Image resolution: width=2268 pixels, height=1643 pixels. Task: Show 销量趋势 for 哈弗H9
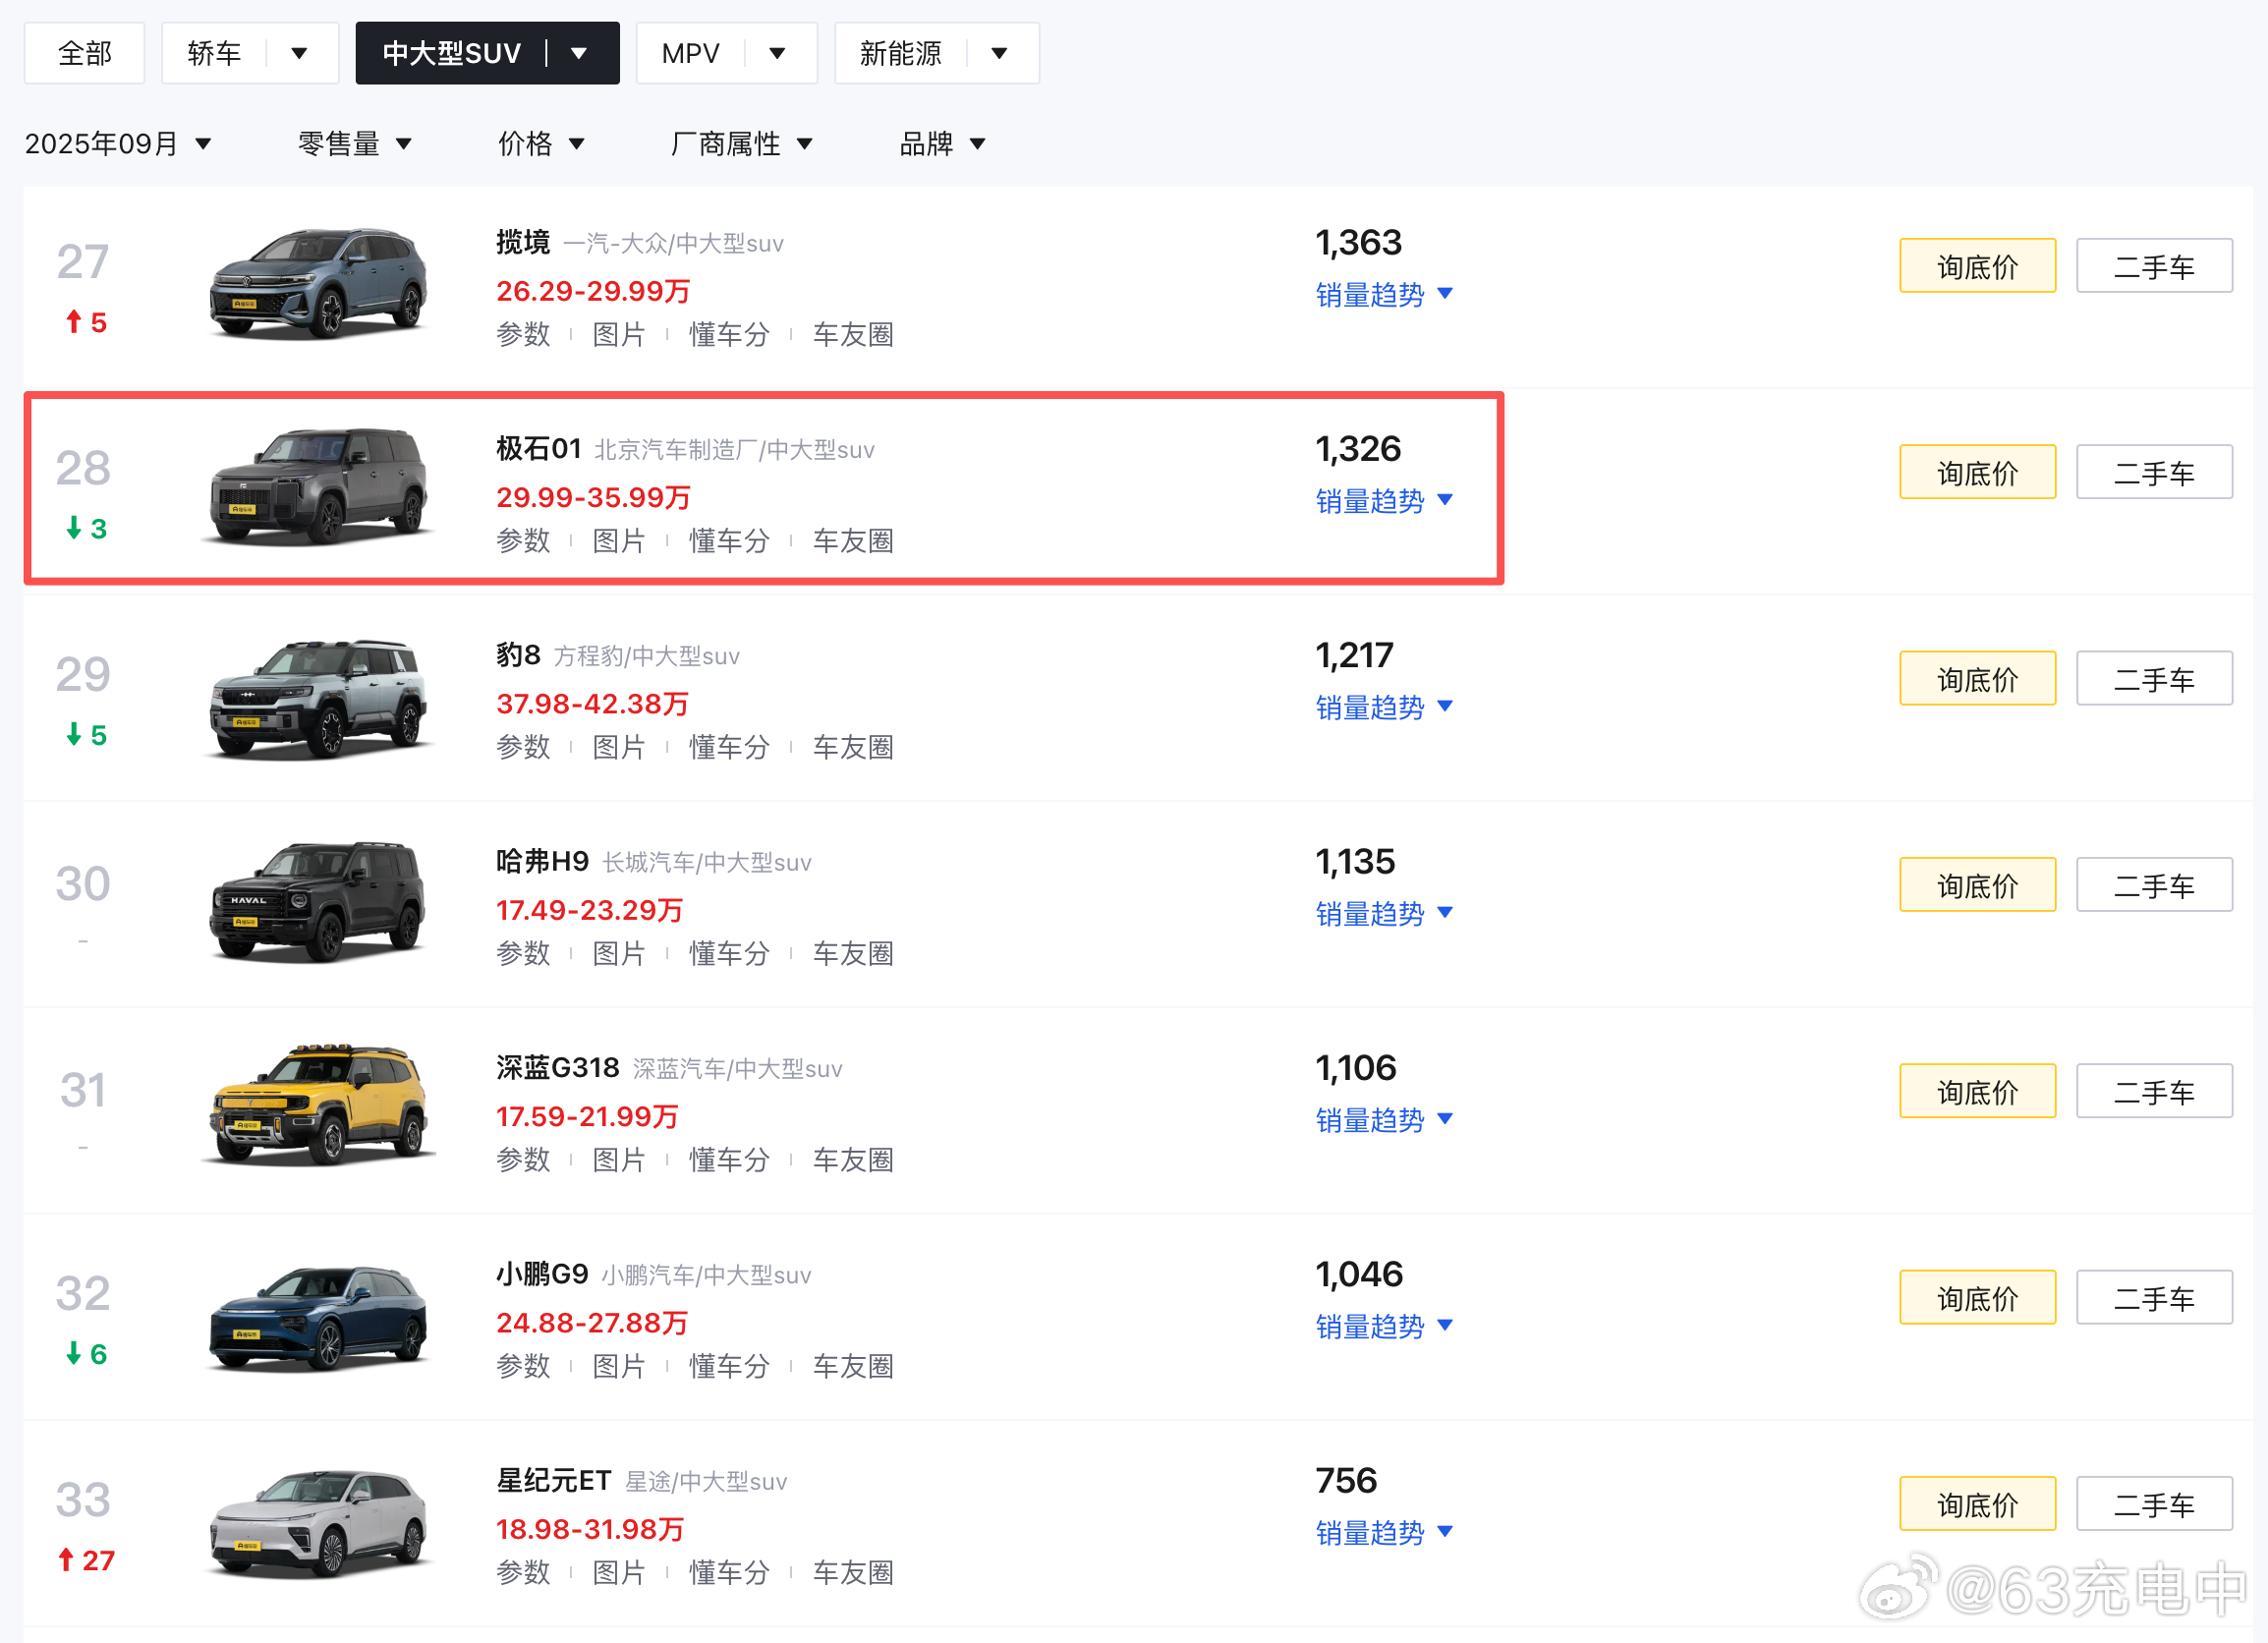pyautogui.click(x=1384, y=914)
